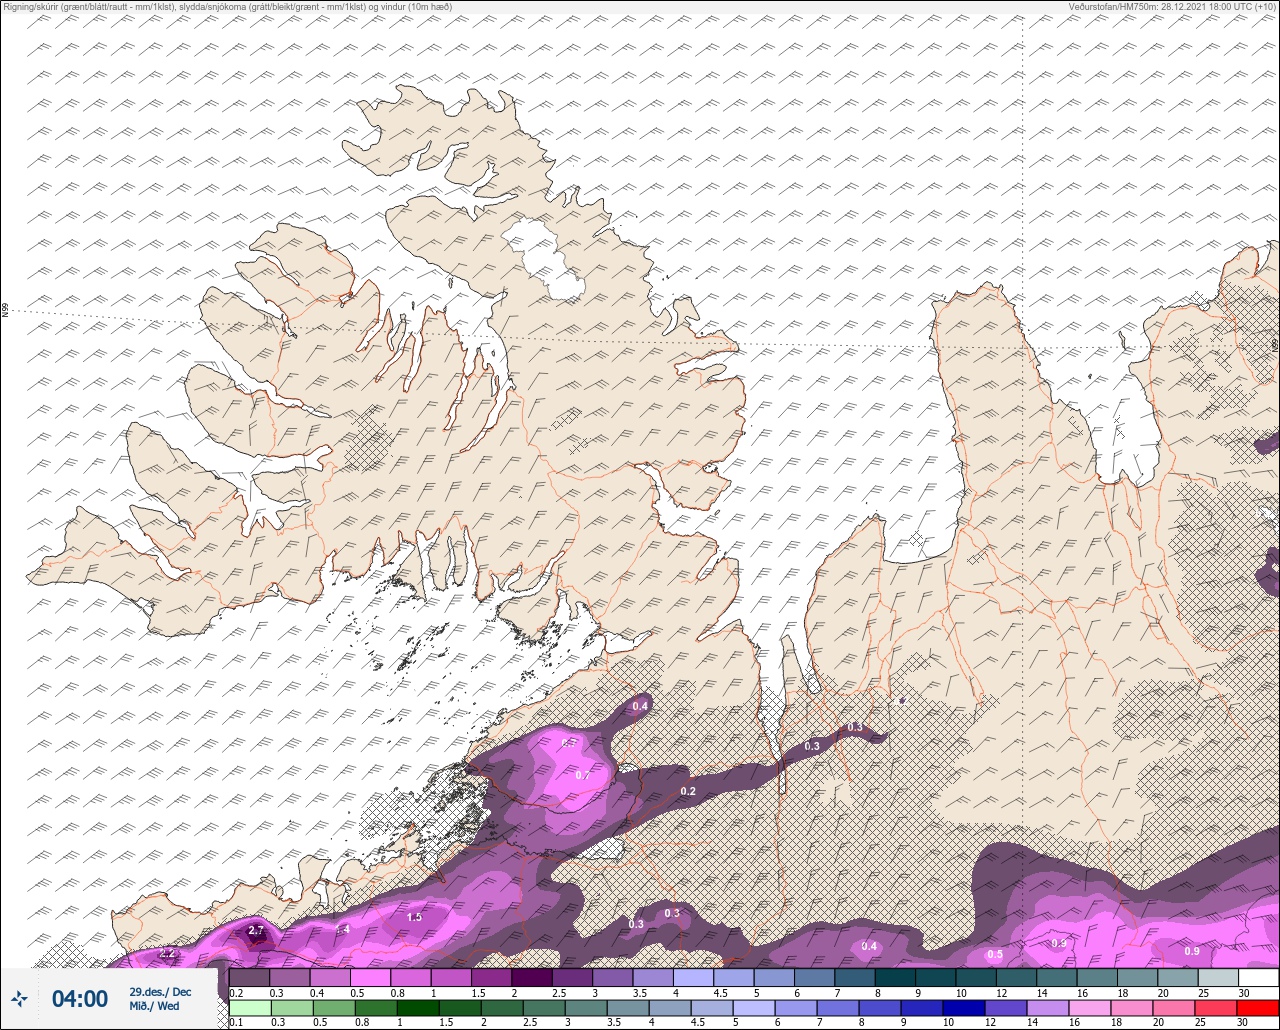The image size is (1280, 1030).
Task: Click the 0.2 value on the purple band
Action: coord(688,791)
